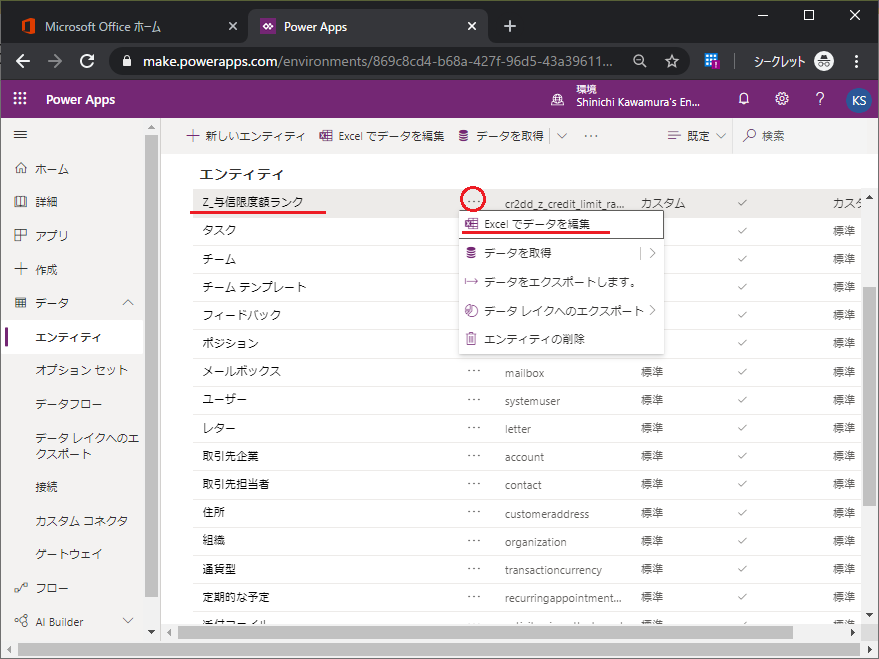Click the entity list horizontal scrollbar
Viewport: 879px width, 659px height.
(x=485, y=632)
